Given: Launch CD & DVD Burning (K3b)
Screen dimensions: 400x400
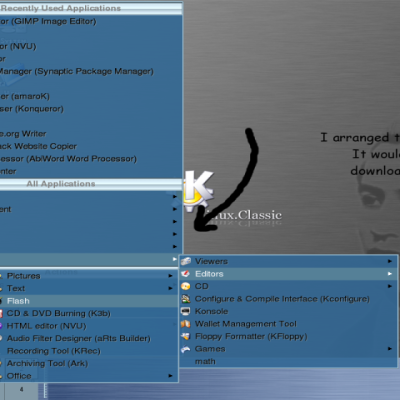Looking at the screenshot, I should point(89,313).
